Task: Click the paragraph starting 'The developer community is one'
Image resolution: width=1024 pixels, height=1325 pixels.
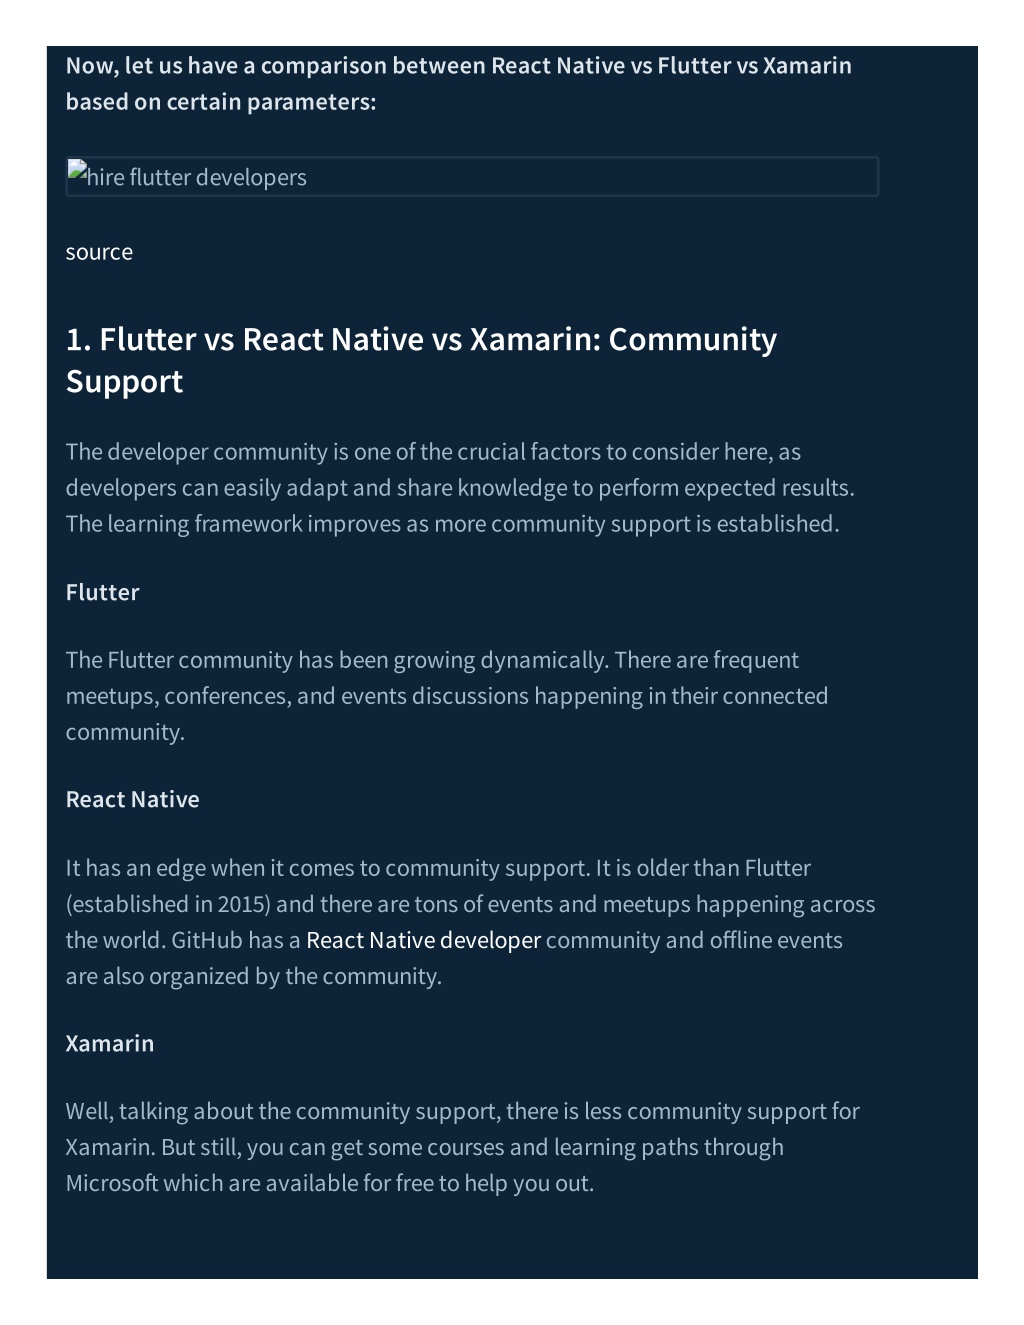Action: coord(460,488)
